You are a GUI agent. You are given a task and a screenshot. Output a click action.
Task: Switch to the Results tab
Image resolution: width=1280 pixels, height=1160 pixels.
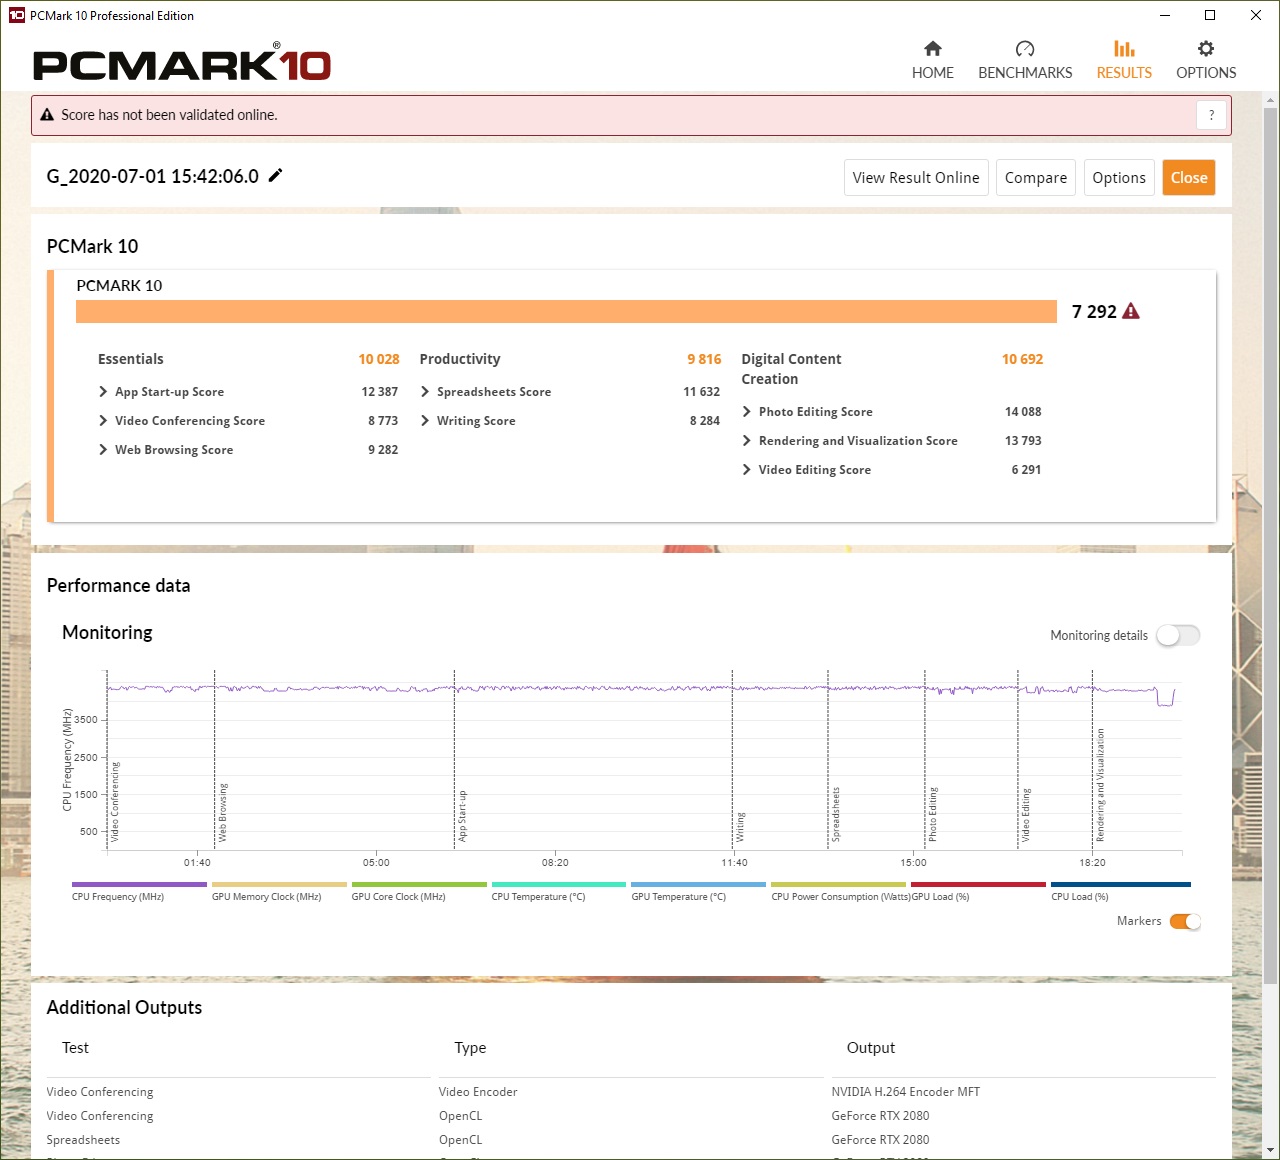click(x=1124, y=60)
